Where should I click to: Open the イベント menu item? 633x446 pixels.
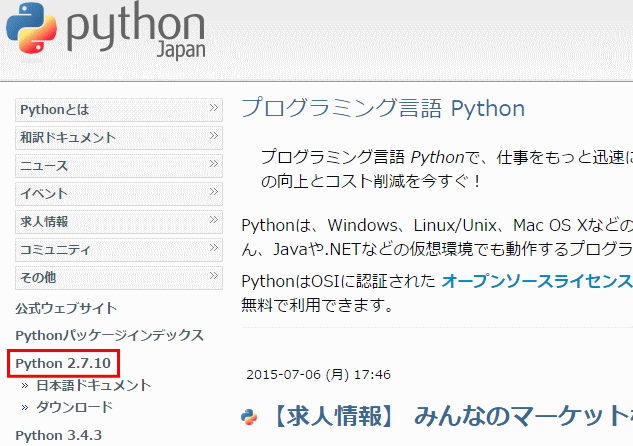pyautogui.click(x=119, y=194)
